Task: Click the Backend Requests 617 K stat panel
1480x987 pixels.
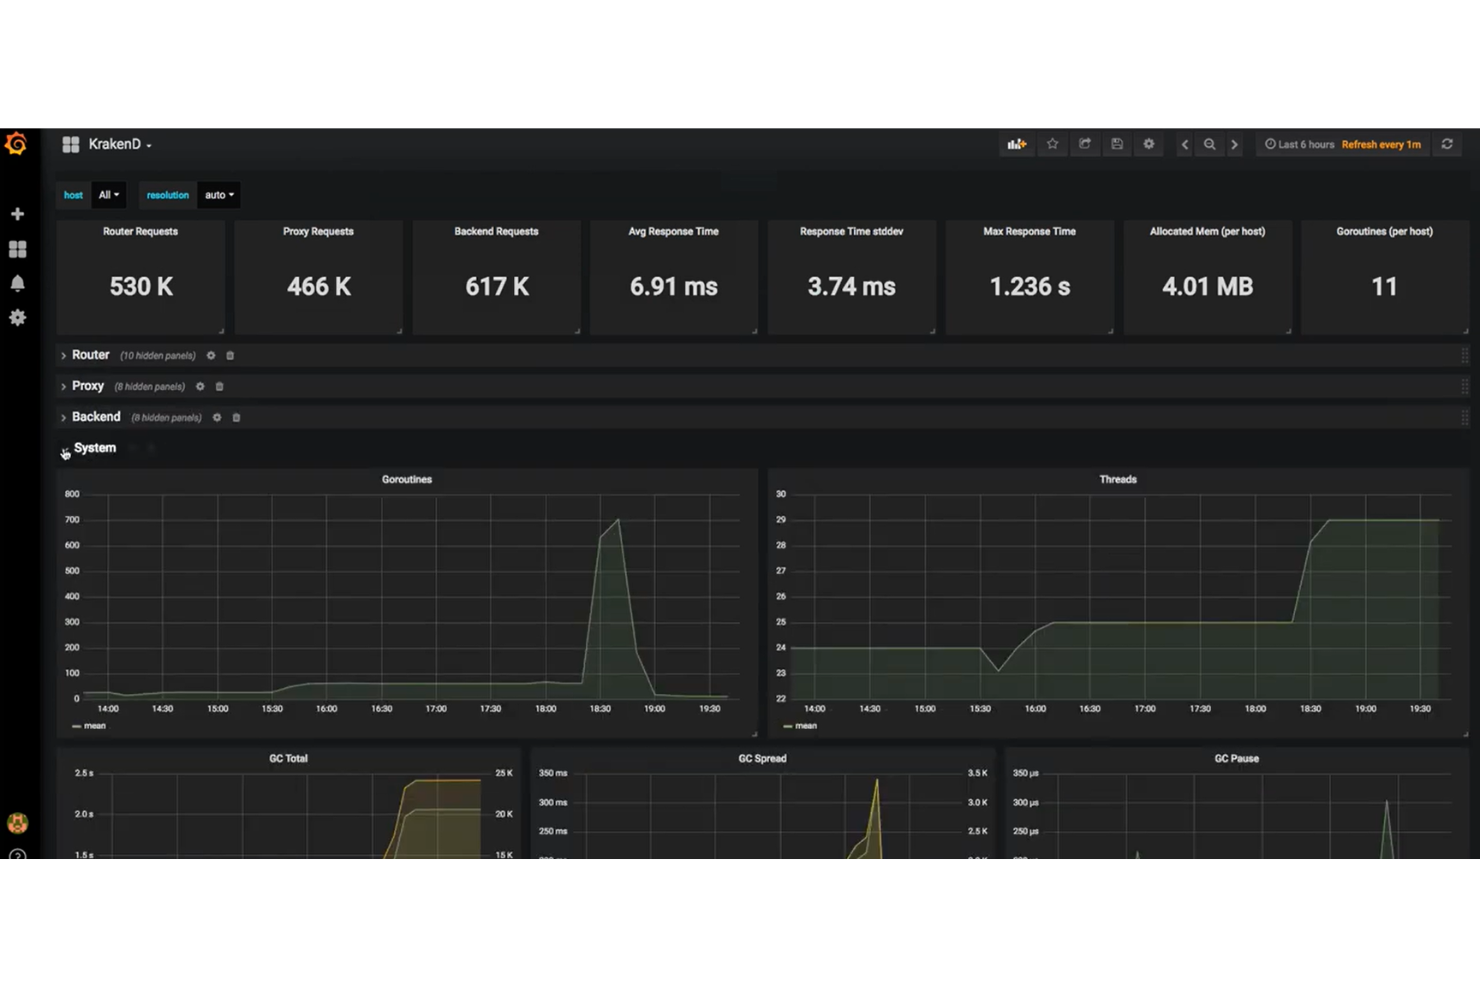Action: tap(497, 277)
